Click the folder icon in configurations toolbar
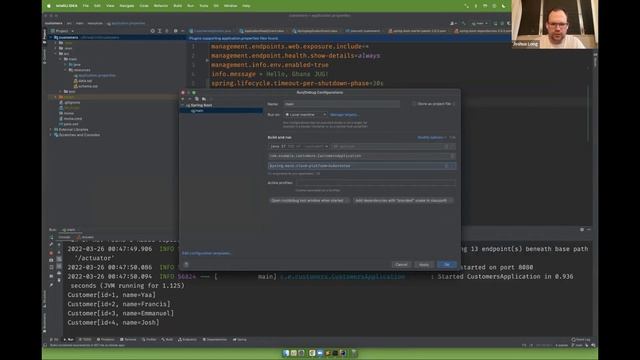The width and height of the screenshot is (640, 360). tap(204, 99)
